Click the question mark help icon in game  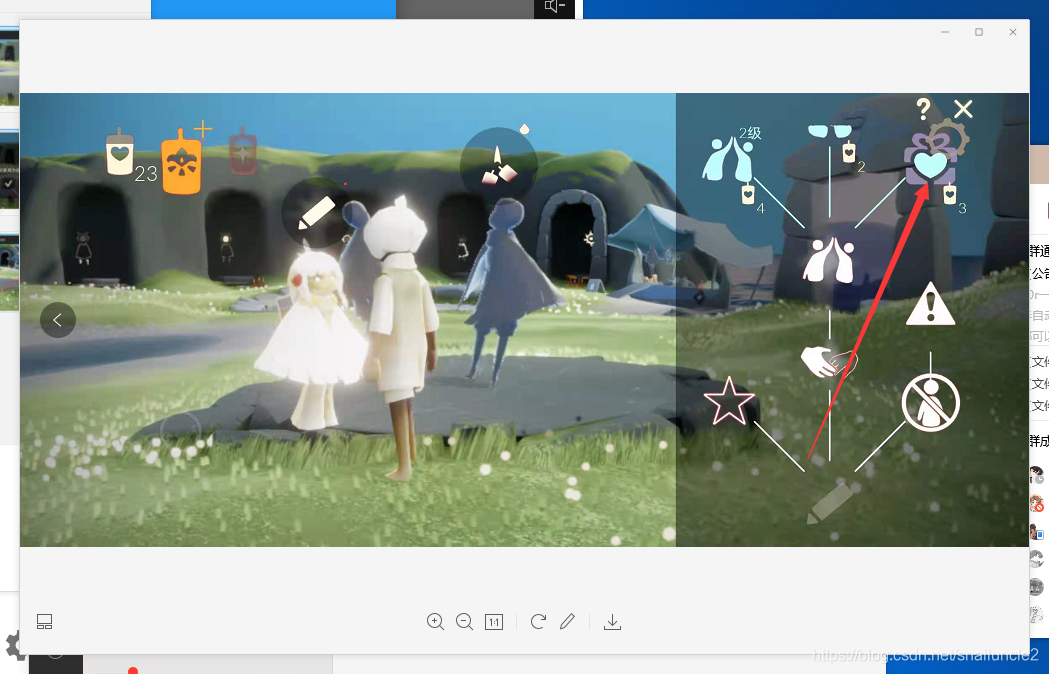(x=923, y=108)
